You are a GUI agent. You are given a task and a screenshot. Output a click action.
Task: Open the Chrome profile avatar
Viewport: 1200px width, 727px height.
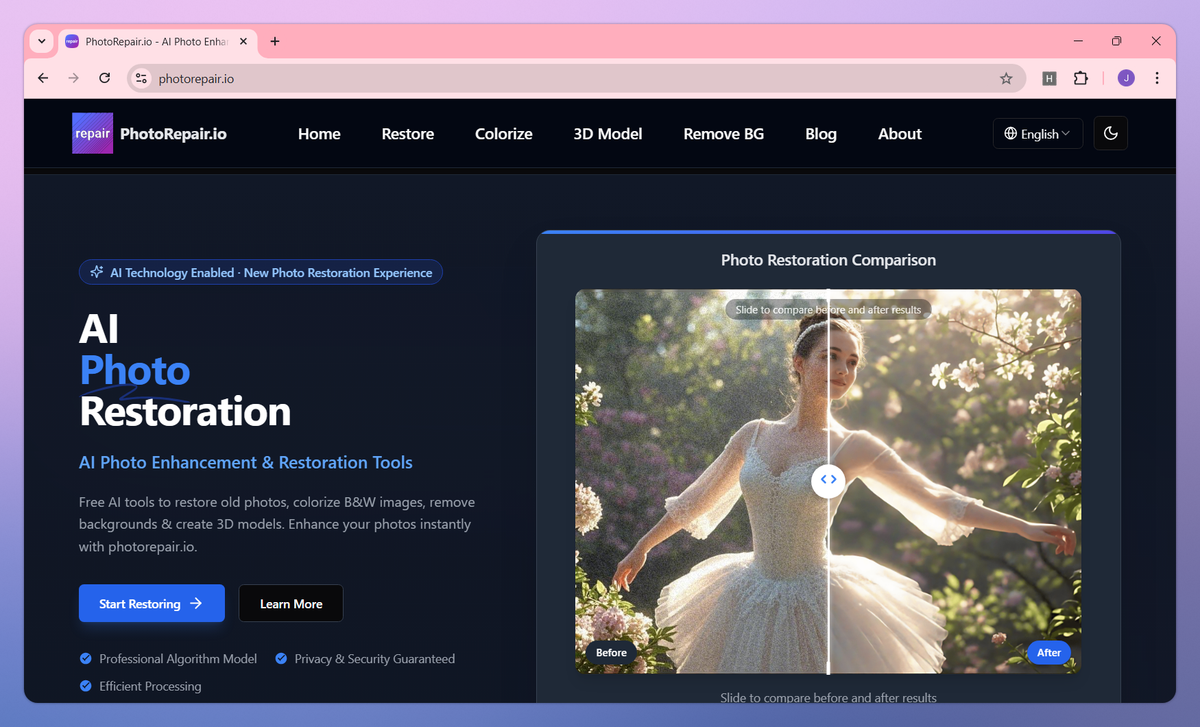point(1126,78)
